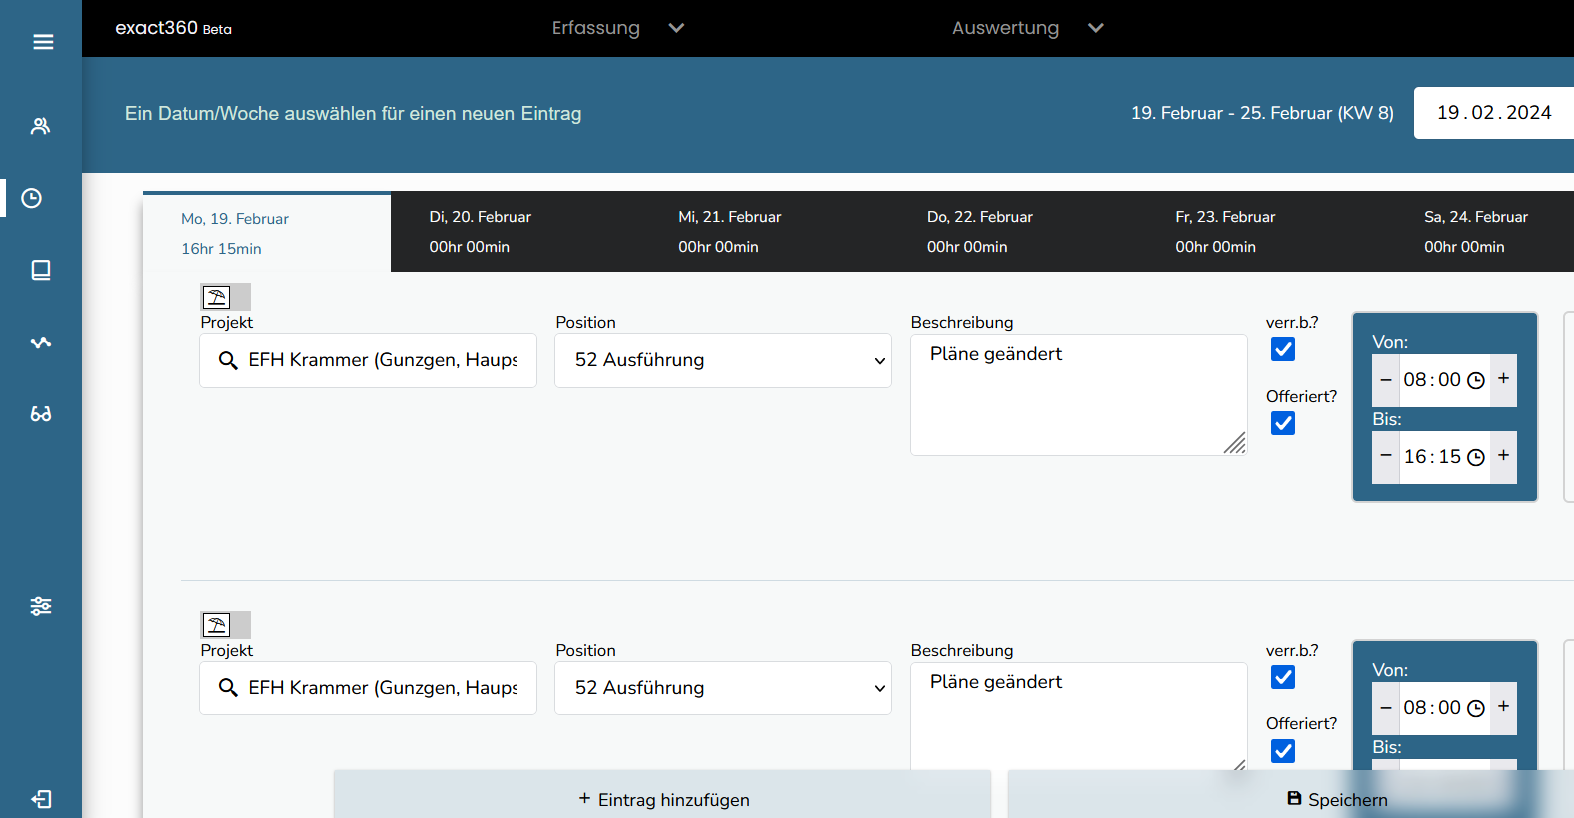Switch to Di, 20. Februar tab
Image resolution: width=1574 pixels, height=818 pixels.
click(x=480, y=231)
